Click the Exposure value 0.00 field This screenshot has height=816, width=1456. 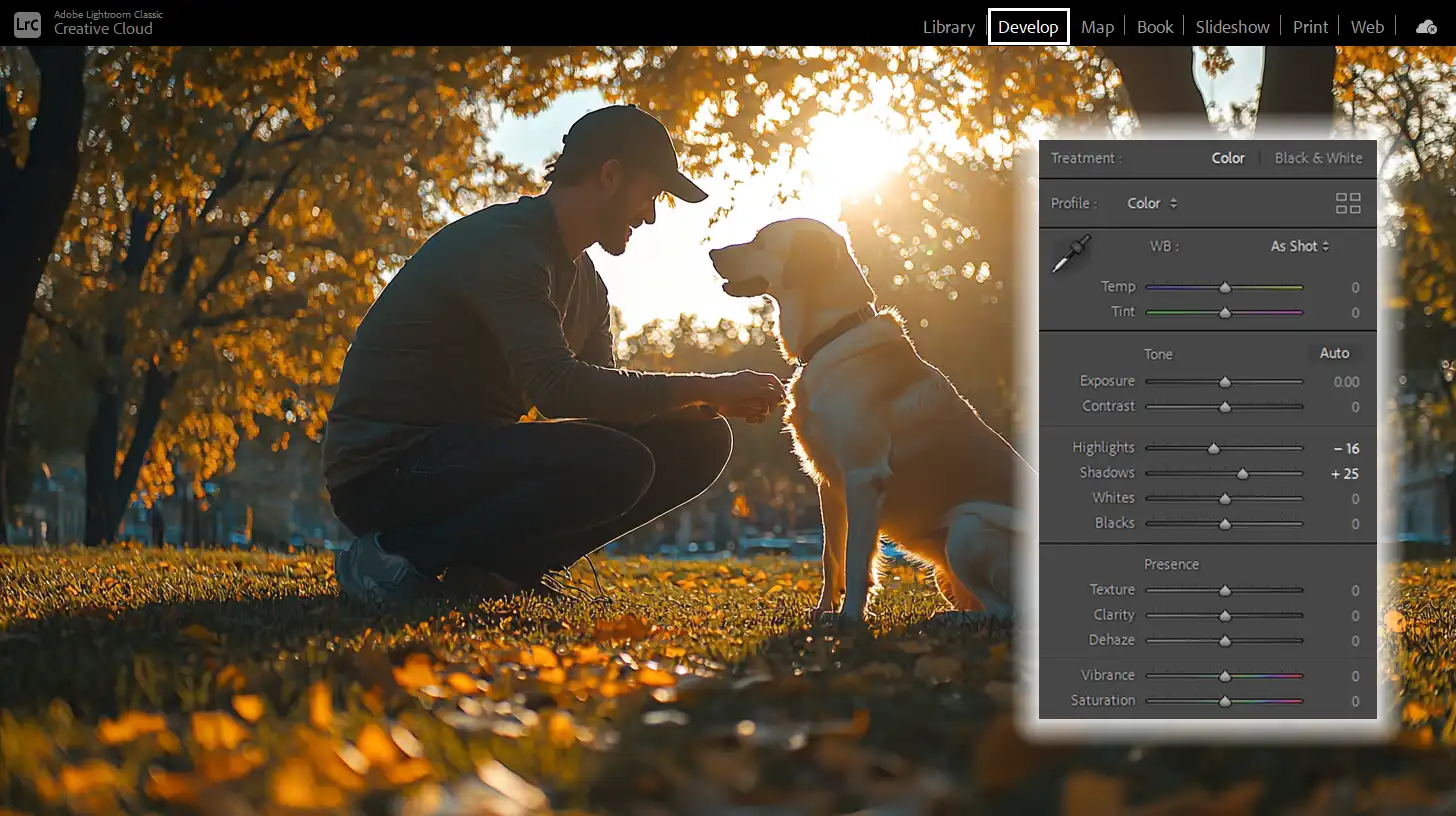1346,382
